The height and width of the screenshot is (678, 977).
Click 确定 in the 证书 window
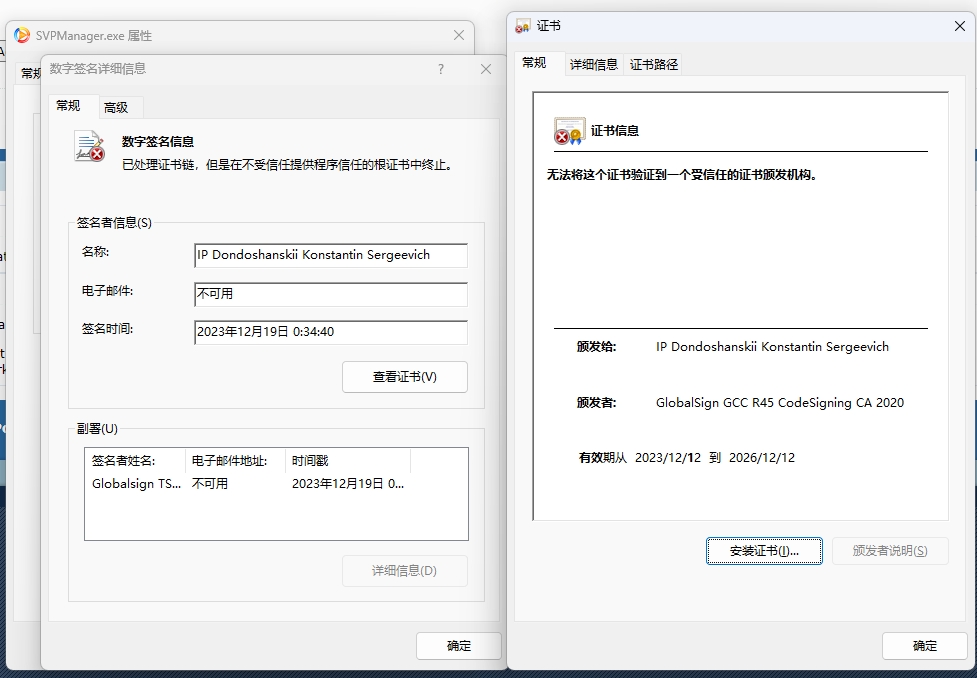pyautogui.click(x=925, y=646)
